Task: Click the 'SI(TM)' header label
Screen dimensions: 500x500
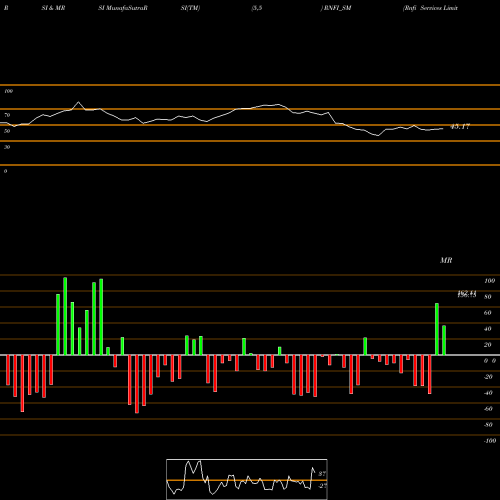Action: (190, 8)
